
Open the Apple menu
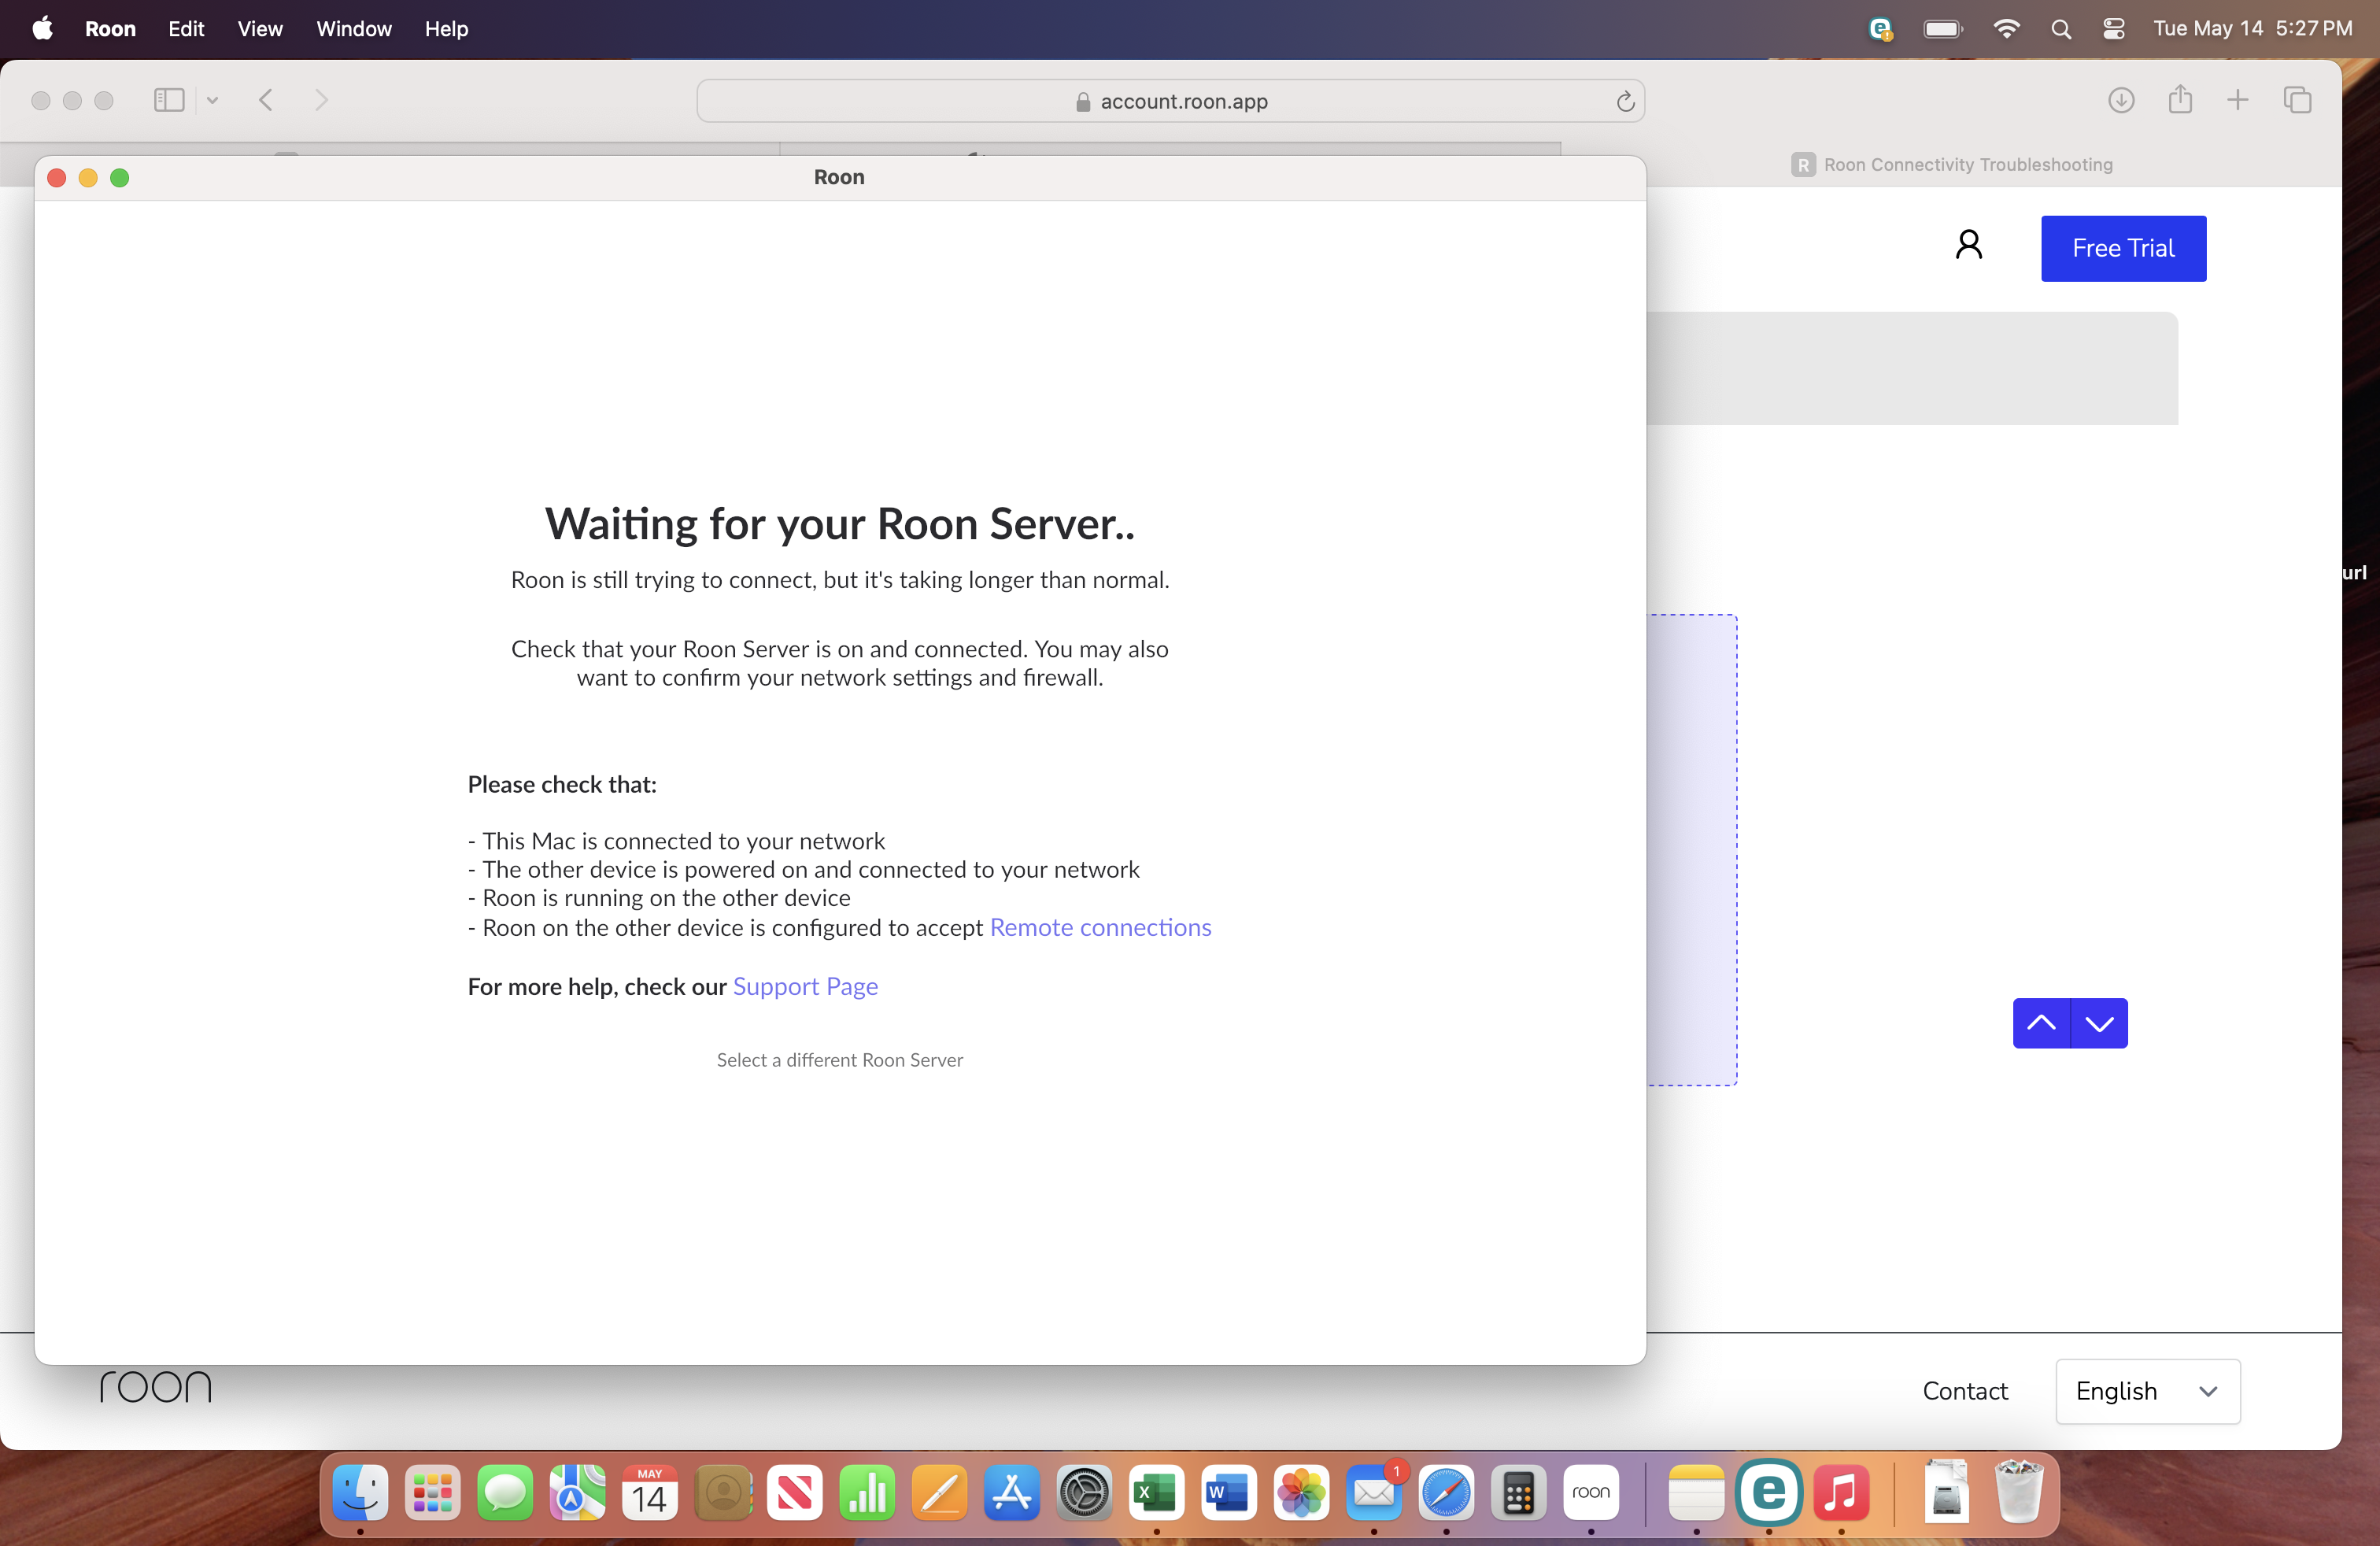tap(42, 28)
